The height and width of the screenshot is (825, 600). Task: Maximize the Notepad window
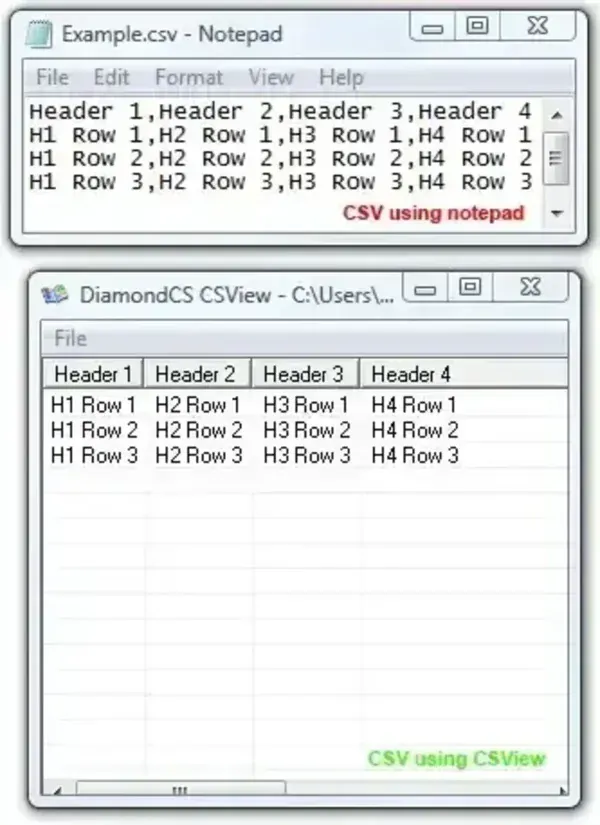click(x=477, y=26)
